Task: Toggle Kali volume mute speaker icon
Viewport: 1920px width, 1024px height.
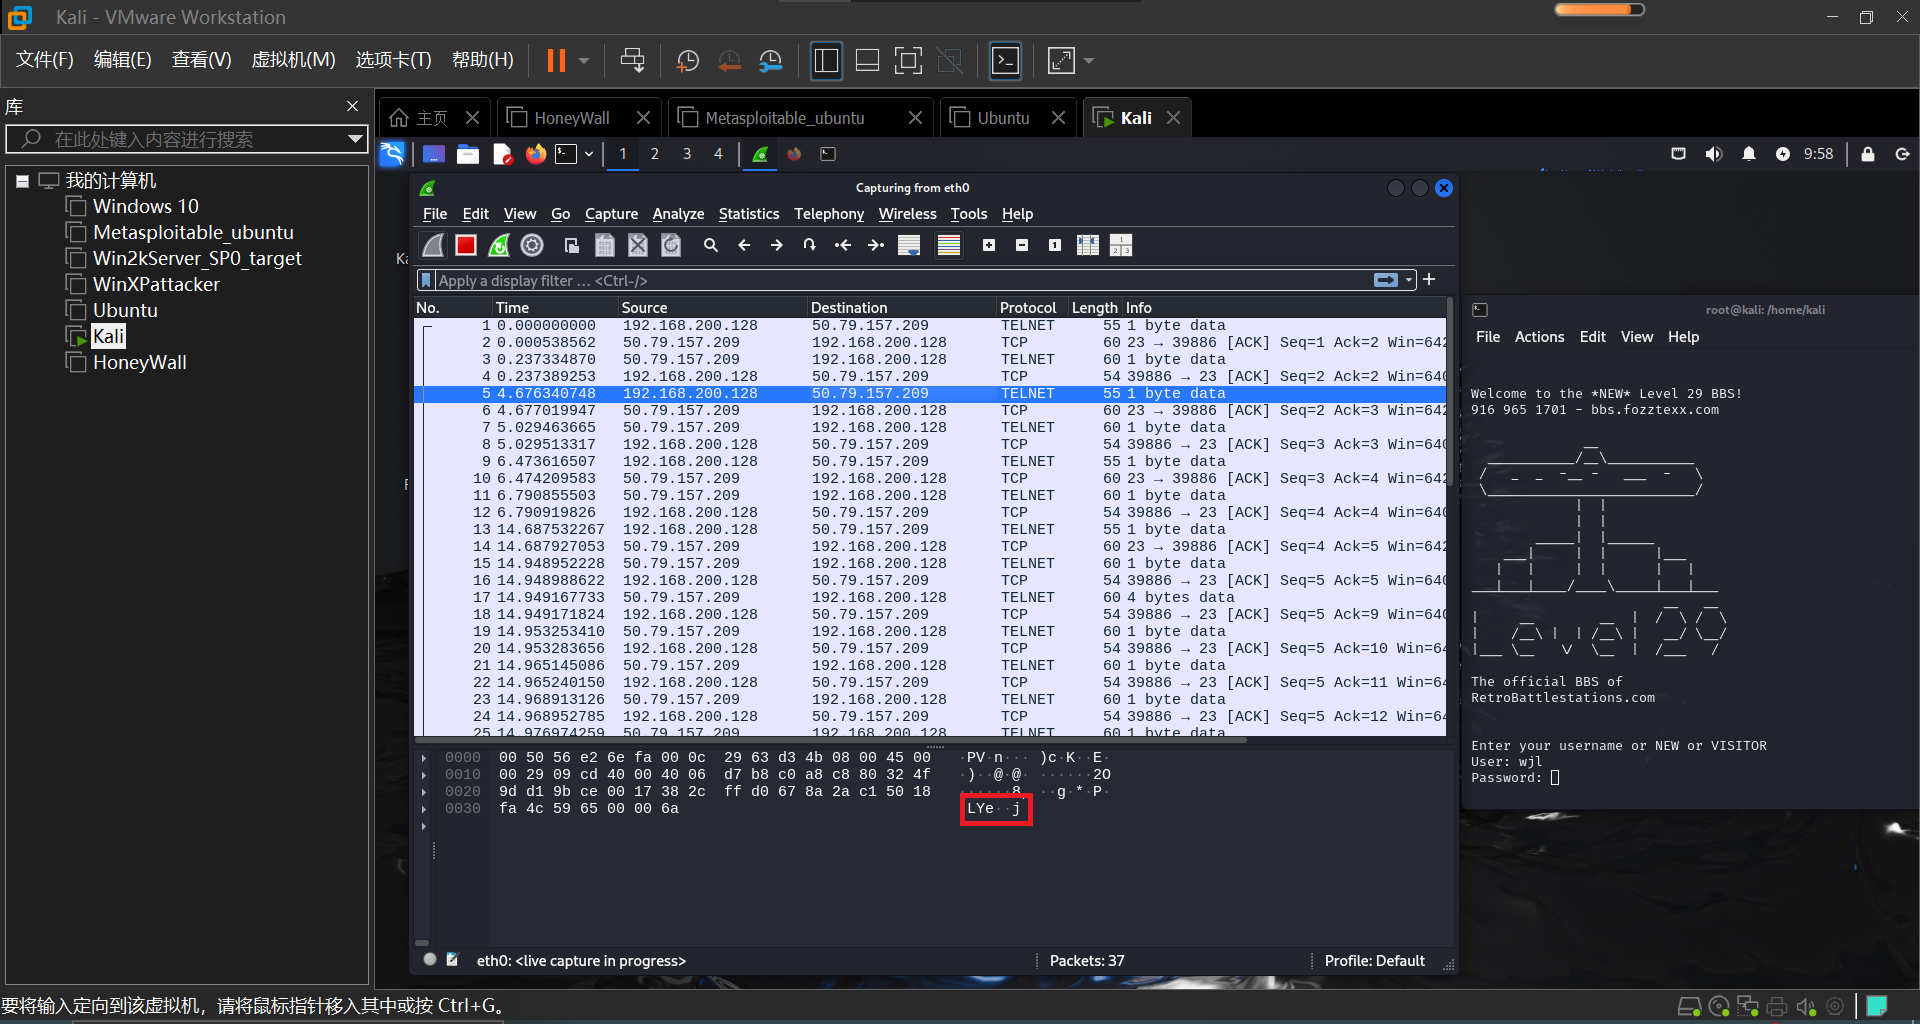Action: [1714, 154]
